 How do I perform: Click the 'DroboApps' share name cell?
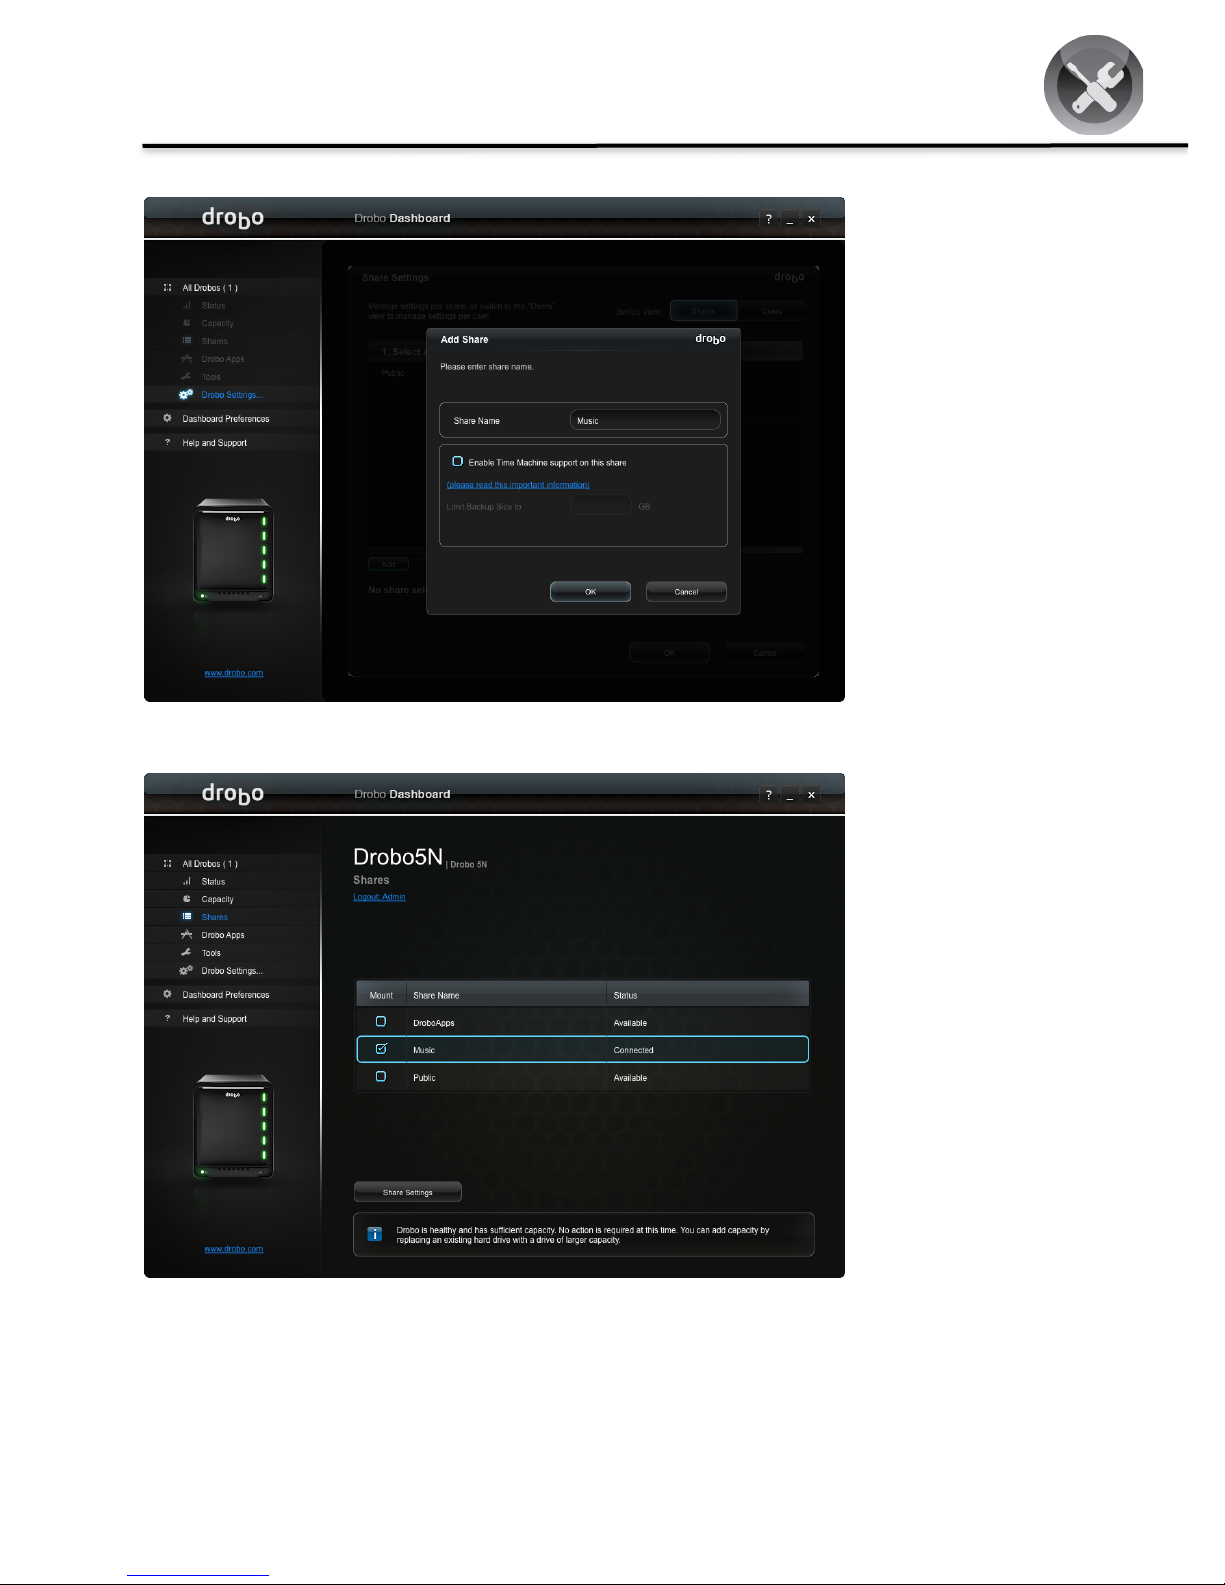click(433, 1023)
